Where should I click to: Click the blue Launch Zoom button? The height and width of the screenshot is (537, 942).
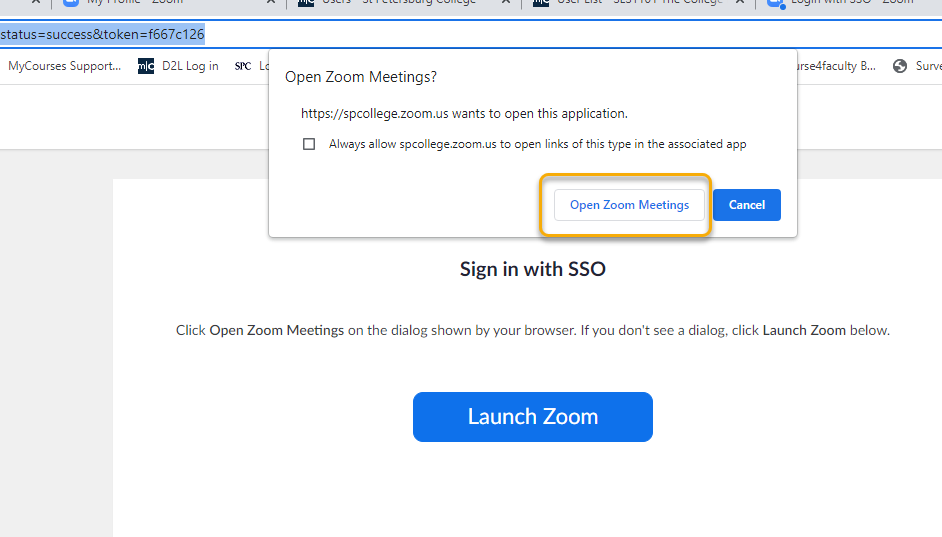point(533,417)
